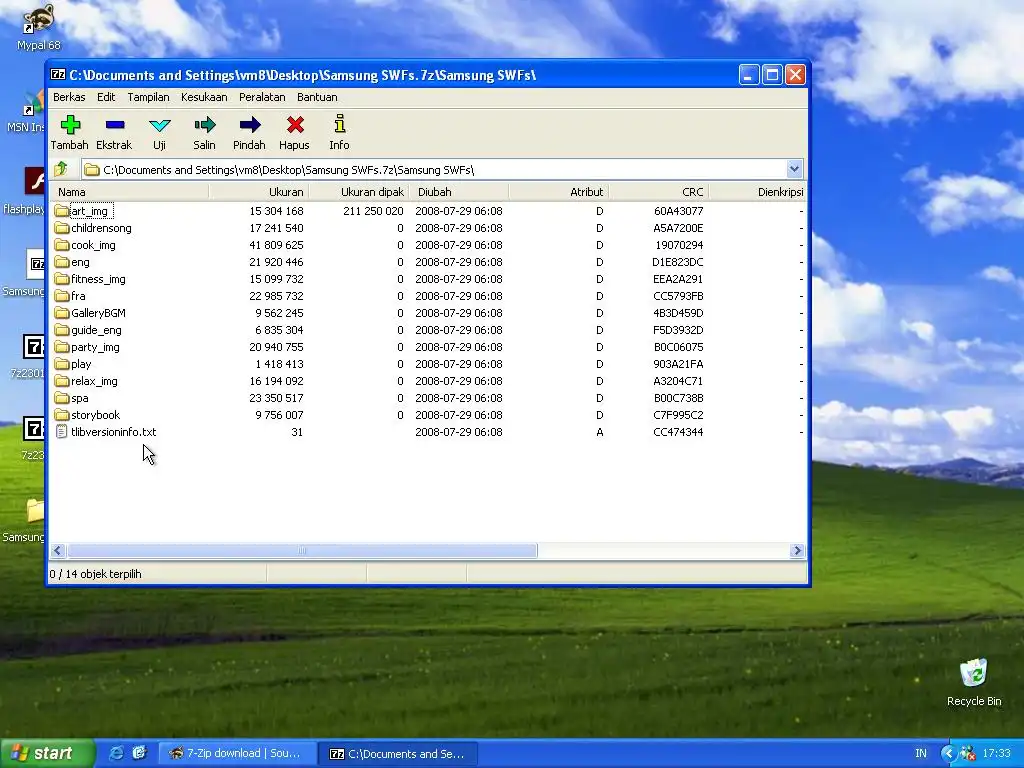This screenshot has width=1024, height=768.
Task: Click the 17:33 clock in tray
Action: pyautogui.click(x=996, y=754)
